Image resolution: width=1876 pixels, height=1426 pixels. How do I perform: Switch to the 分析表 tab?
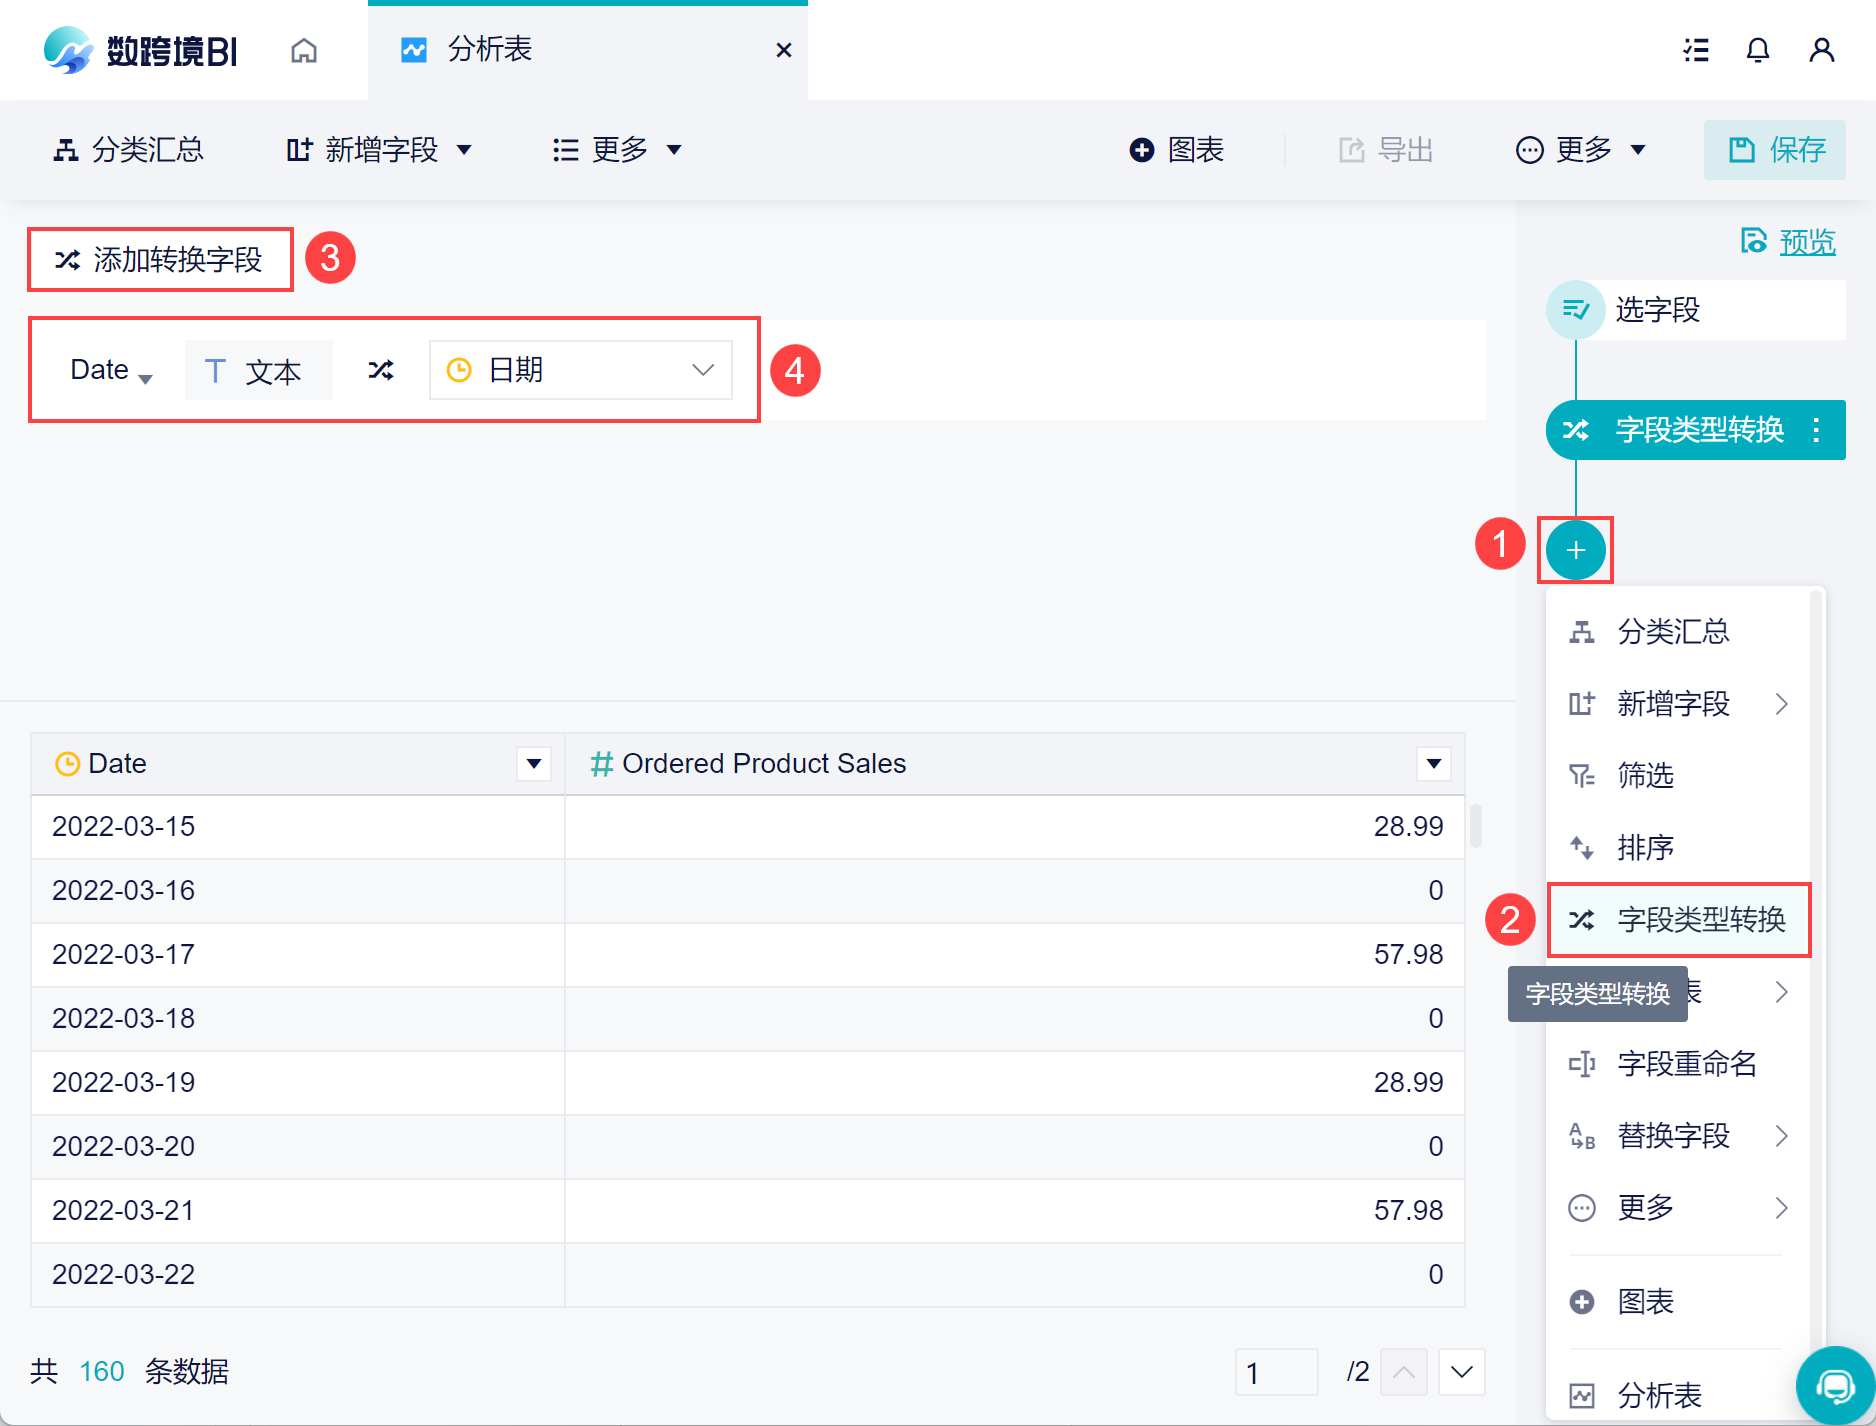[x=490, y=50]
